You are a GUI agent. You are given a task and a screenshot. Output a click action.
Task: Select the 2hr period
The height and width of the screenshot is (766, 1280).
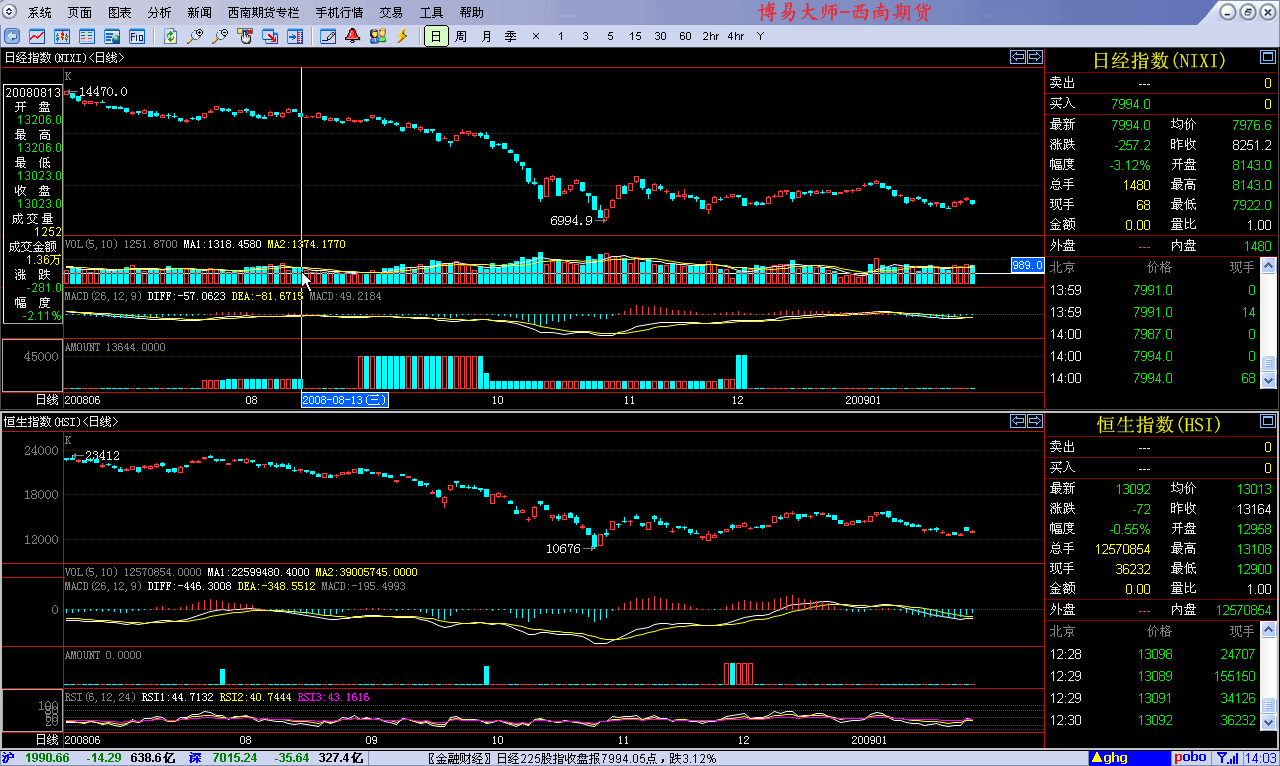[x=710, y=36]
